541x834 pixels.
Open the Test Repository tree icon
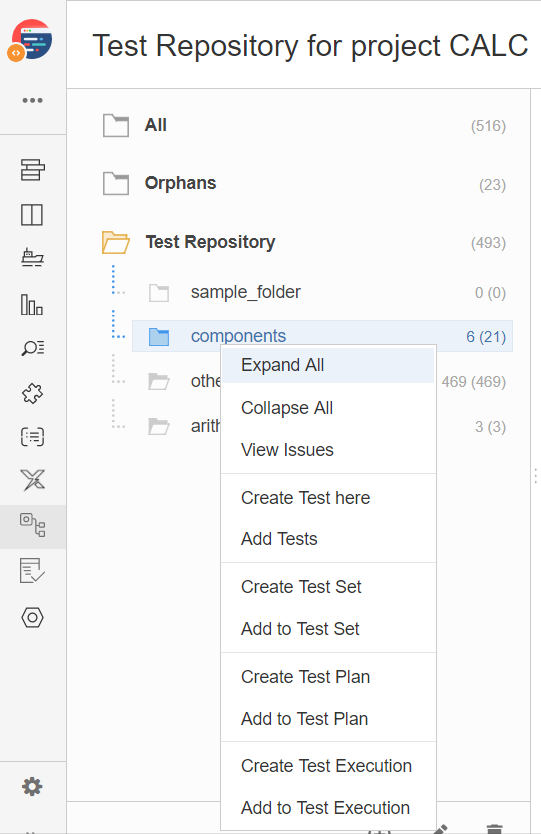pos(32,526)
